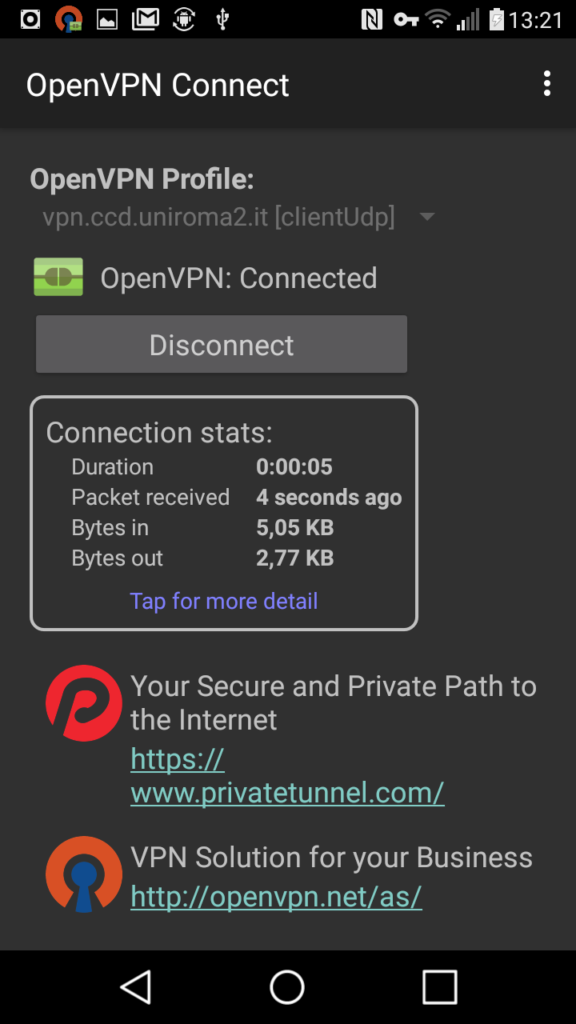The height and width of the screenshot is (1024, 576).
Task: Open the openvpn.net/as link
Action: pos(276,897)
